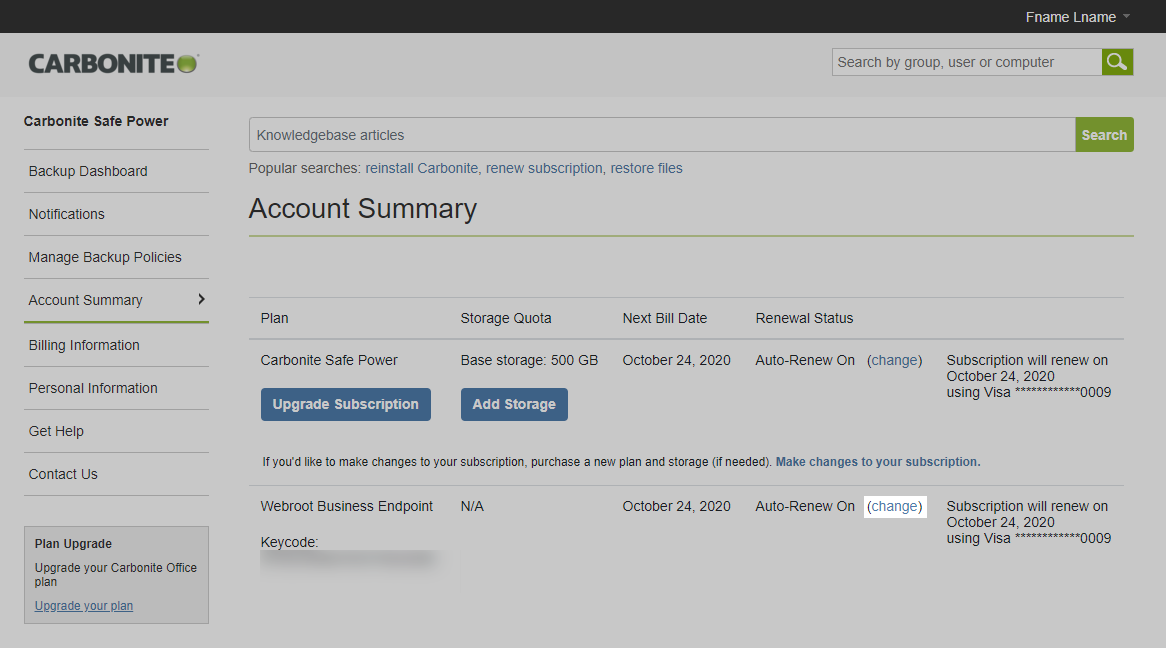
Task: Open Manage Backup Policies page
Action: click(105, 257)
